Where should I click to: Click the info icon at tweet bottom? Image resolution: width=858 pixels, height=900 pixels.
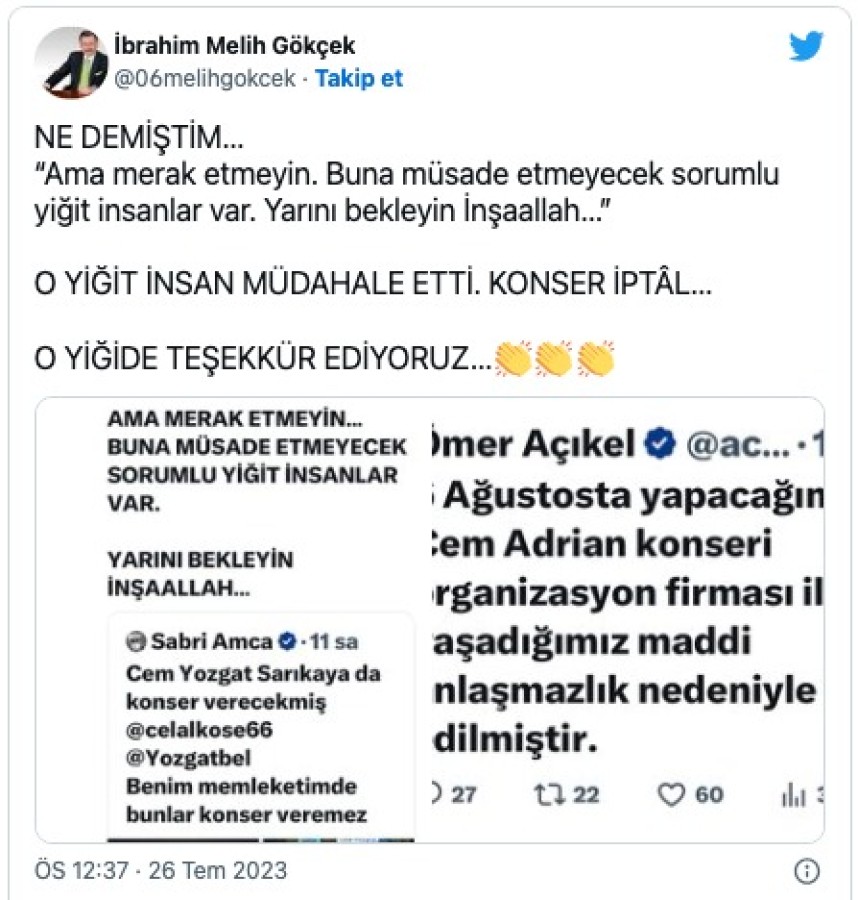[806, 871]
